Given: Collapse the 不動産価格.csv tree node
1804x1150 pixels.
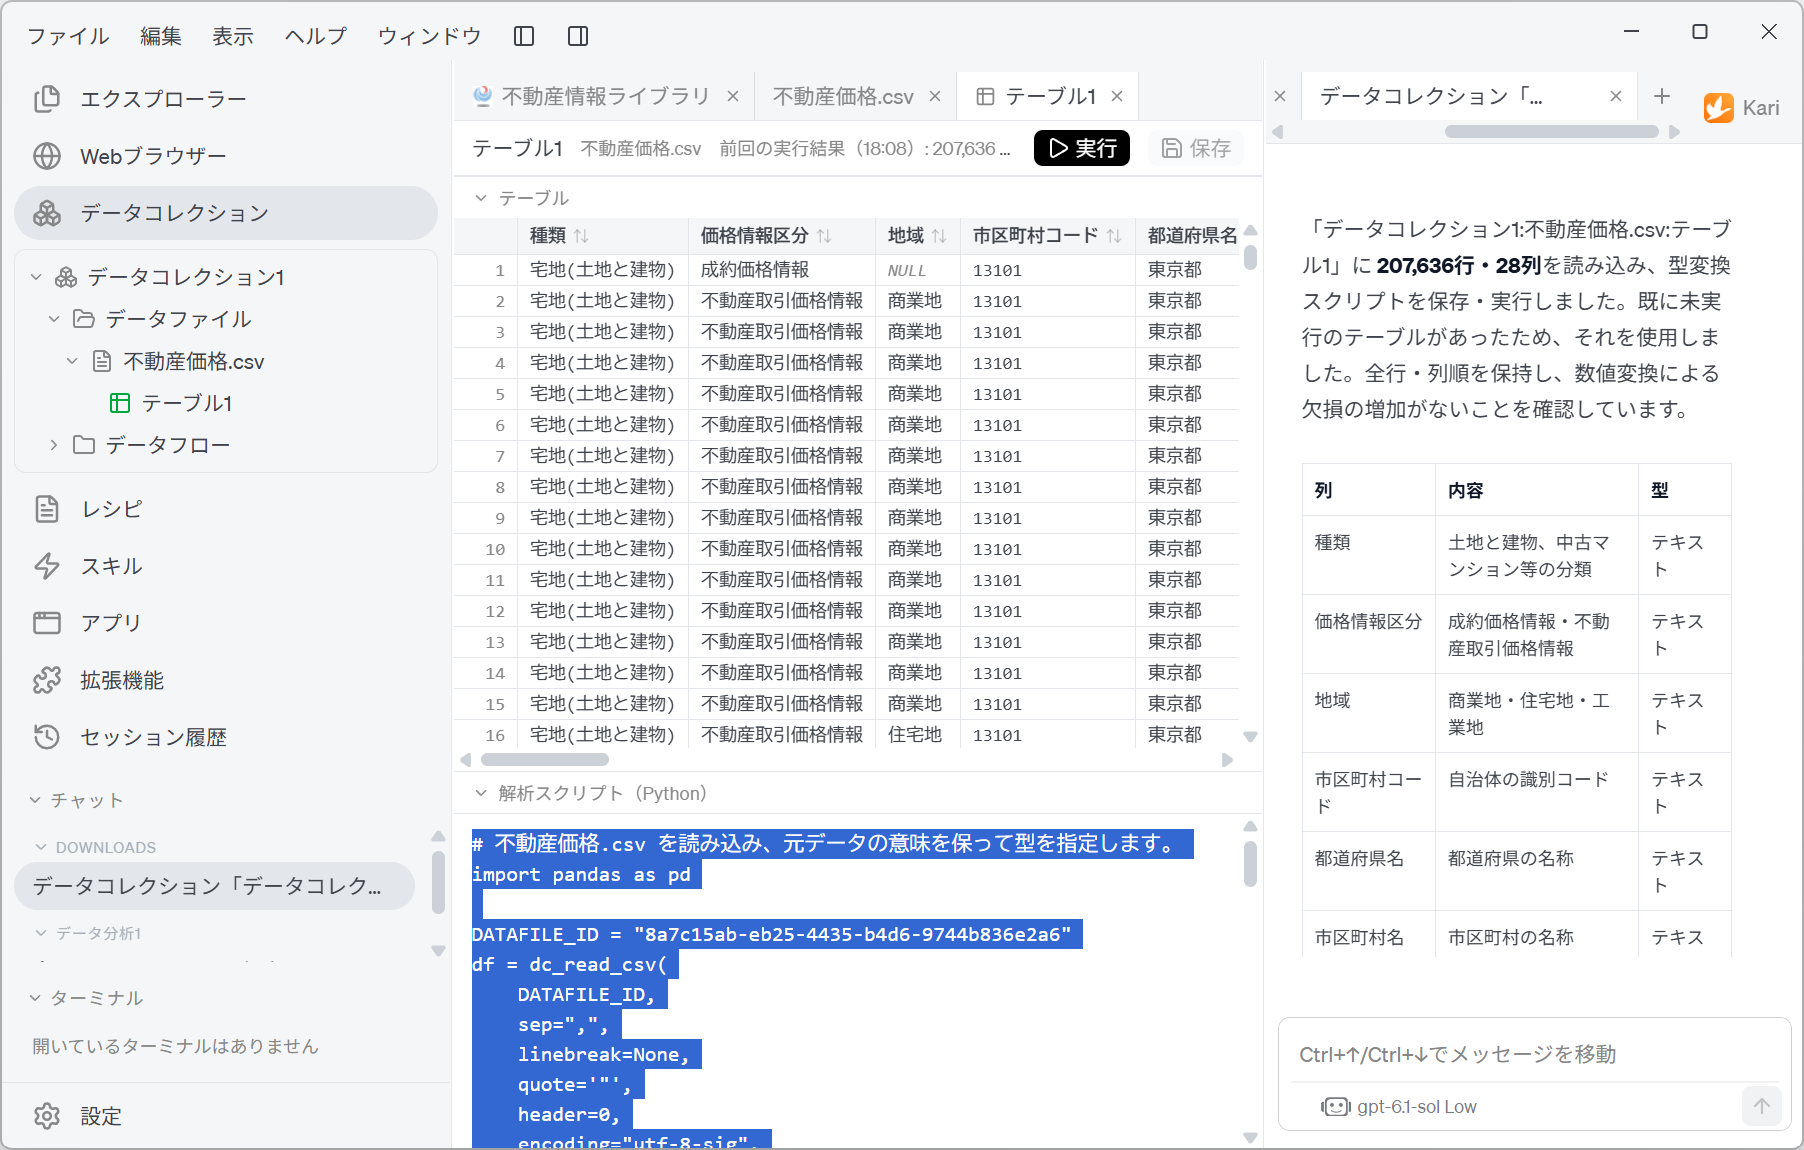Looking at the screenshot, I should click(72, 361).
